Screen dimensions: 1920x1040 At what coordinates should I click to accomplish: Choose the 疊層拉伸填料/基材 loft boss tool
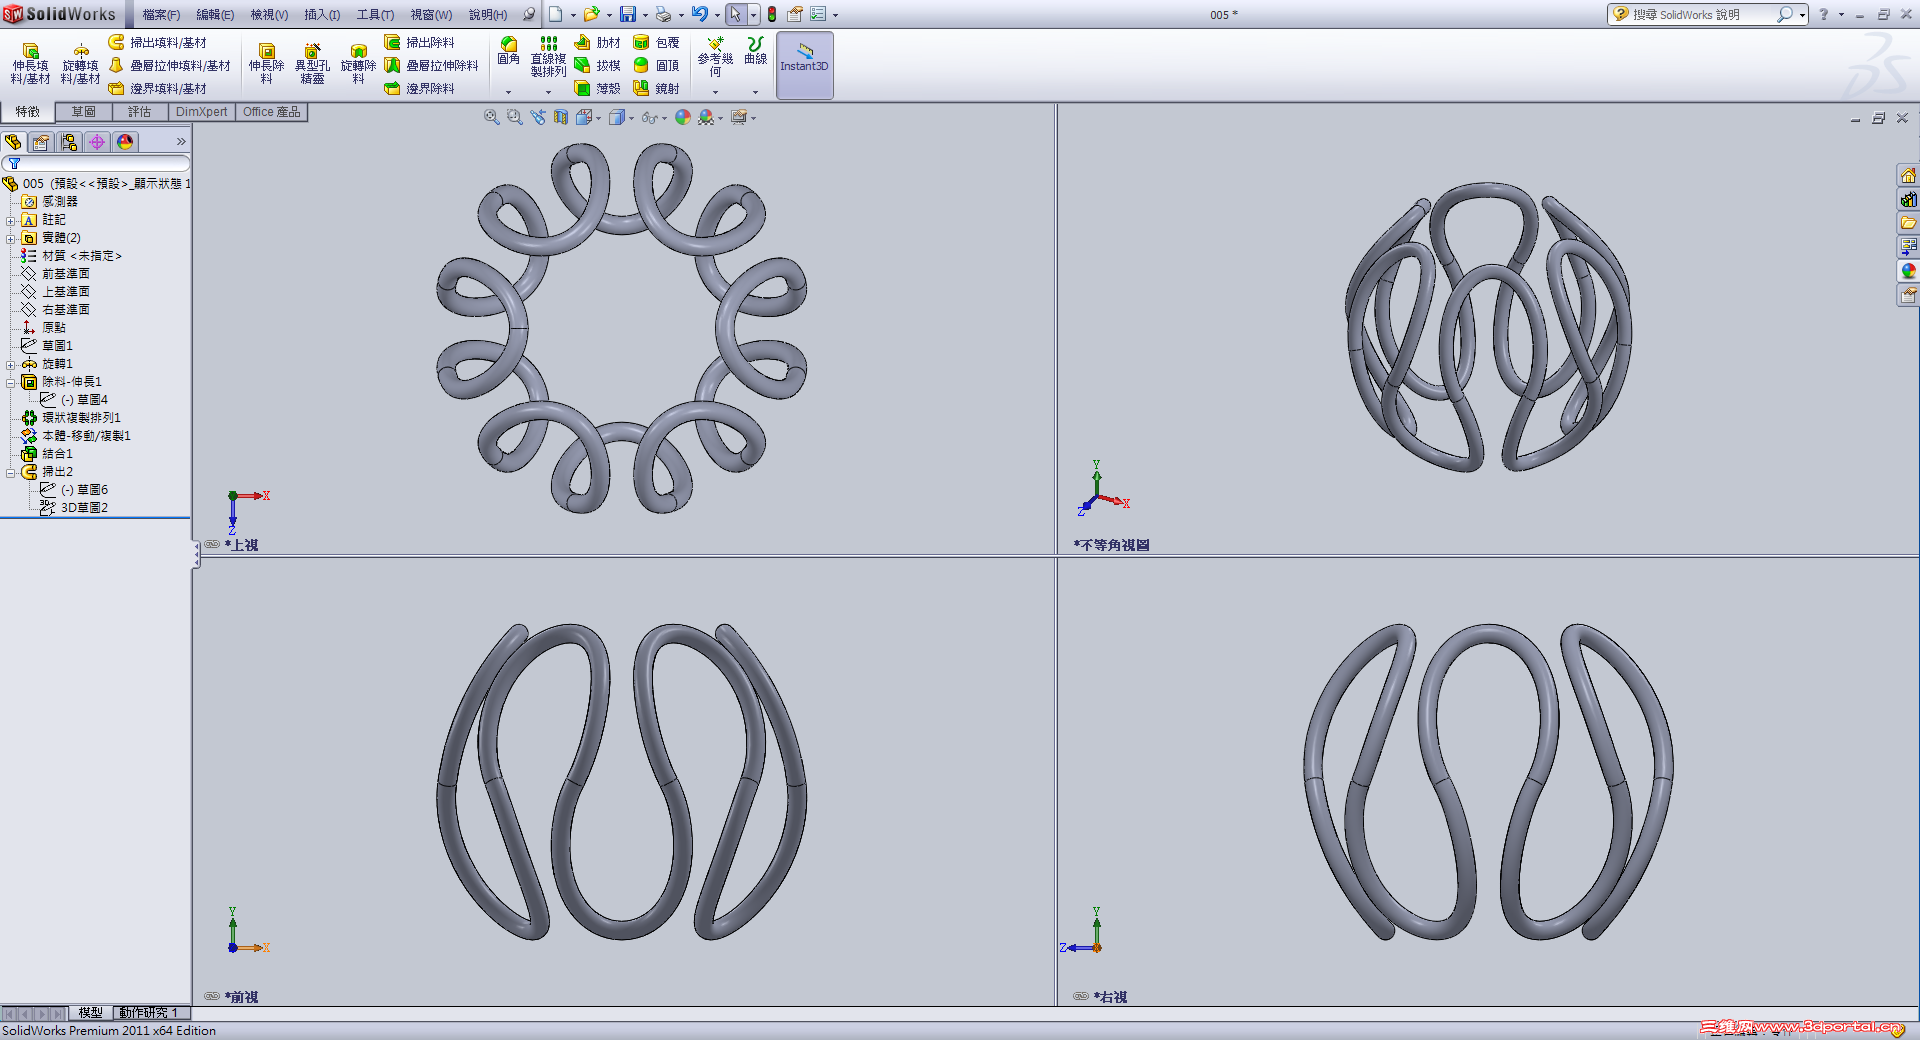[x=169, y=65]
